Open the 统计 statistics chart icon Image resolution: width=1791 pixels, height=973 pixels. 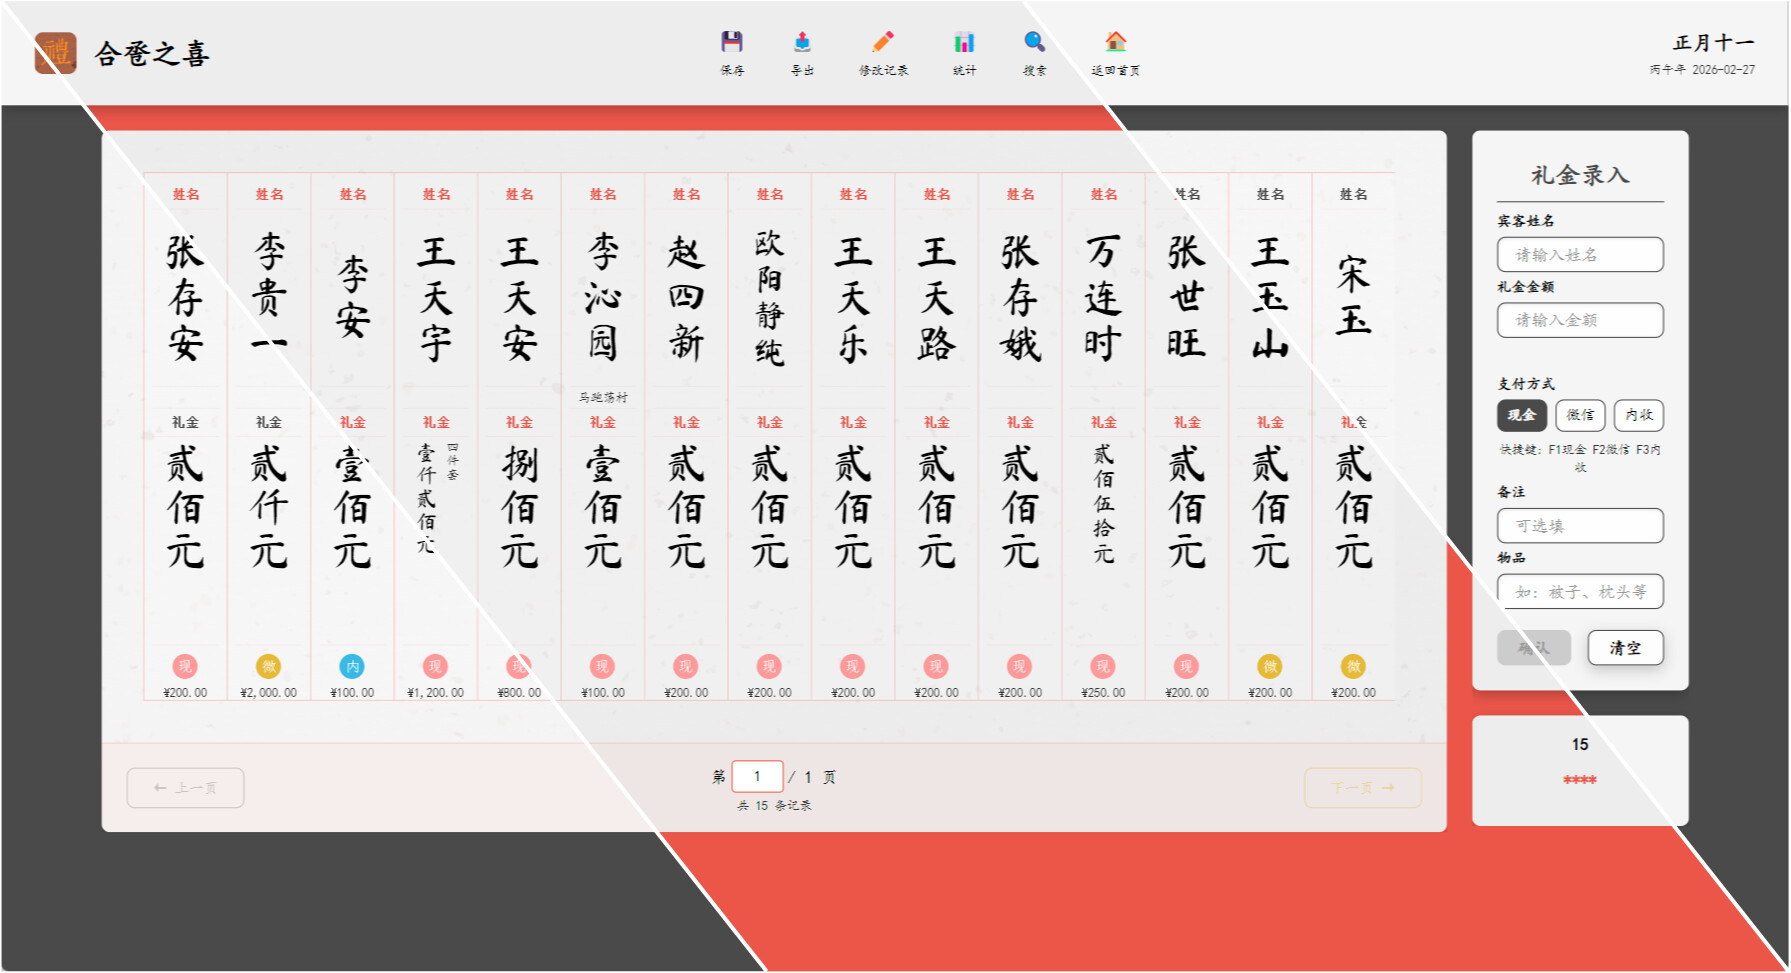tap(964, 42)
